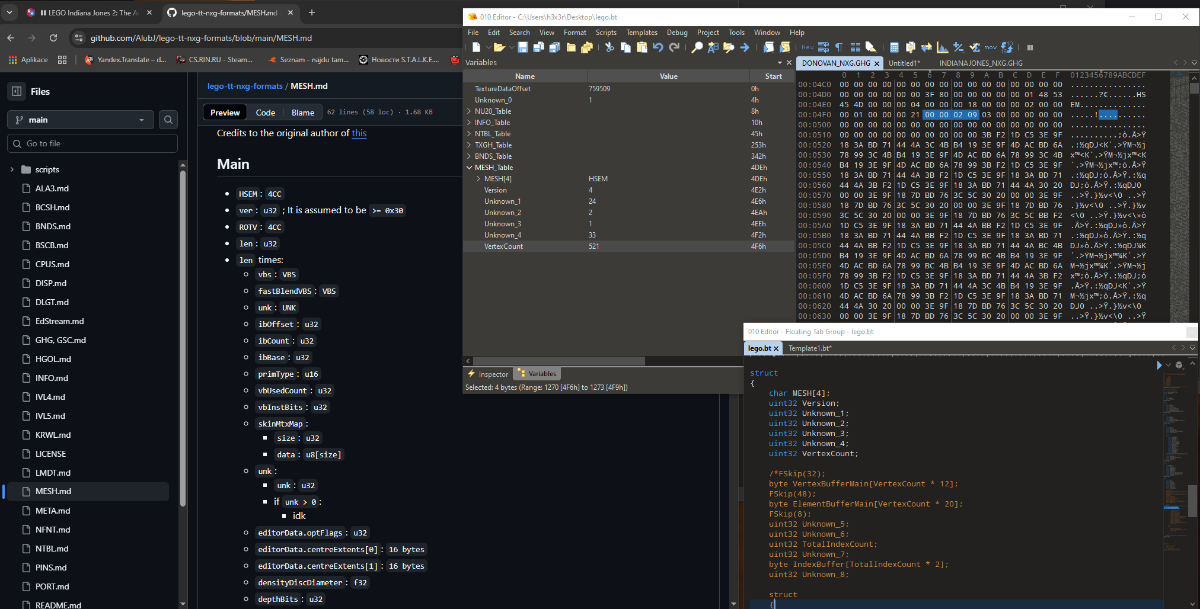
Task: Click the GitHub Code view button
Action: click(x=265, y=113)
